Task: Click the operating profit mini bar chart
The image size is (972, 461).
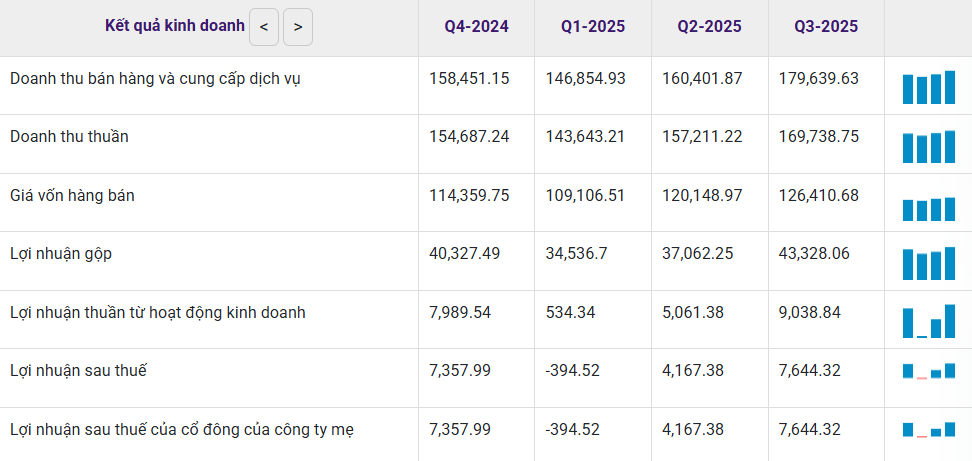Action: click(x=927, y=322)
